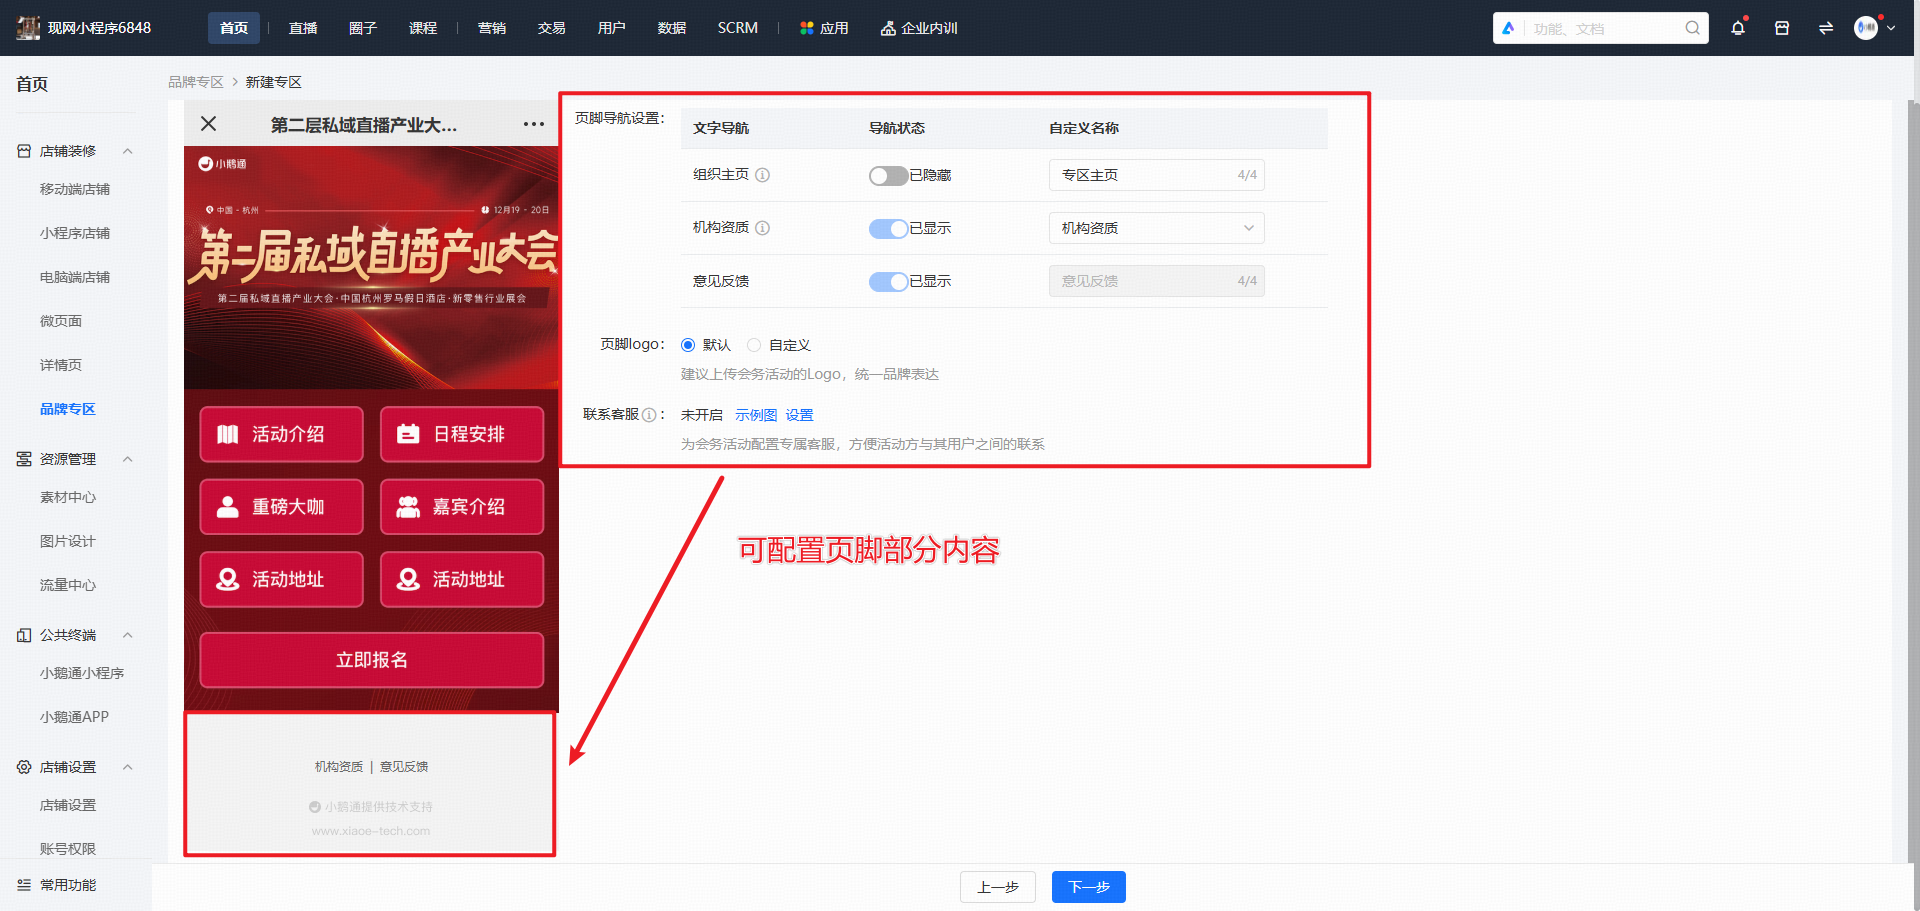1920x911 pixels.
Task: Open 微页面 in sidebar
Action: (x=61, y=321)
